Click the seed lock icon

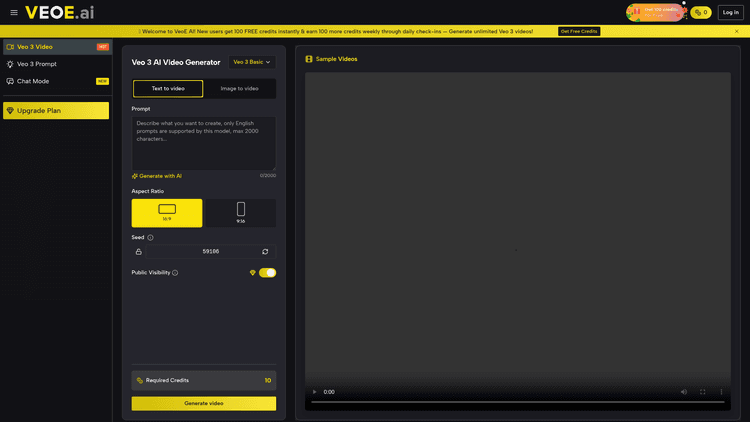click(139, 252)
